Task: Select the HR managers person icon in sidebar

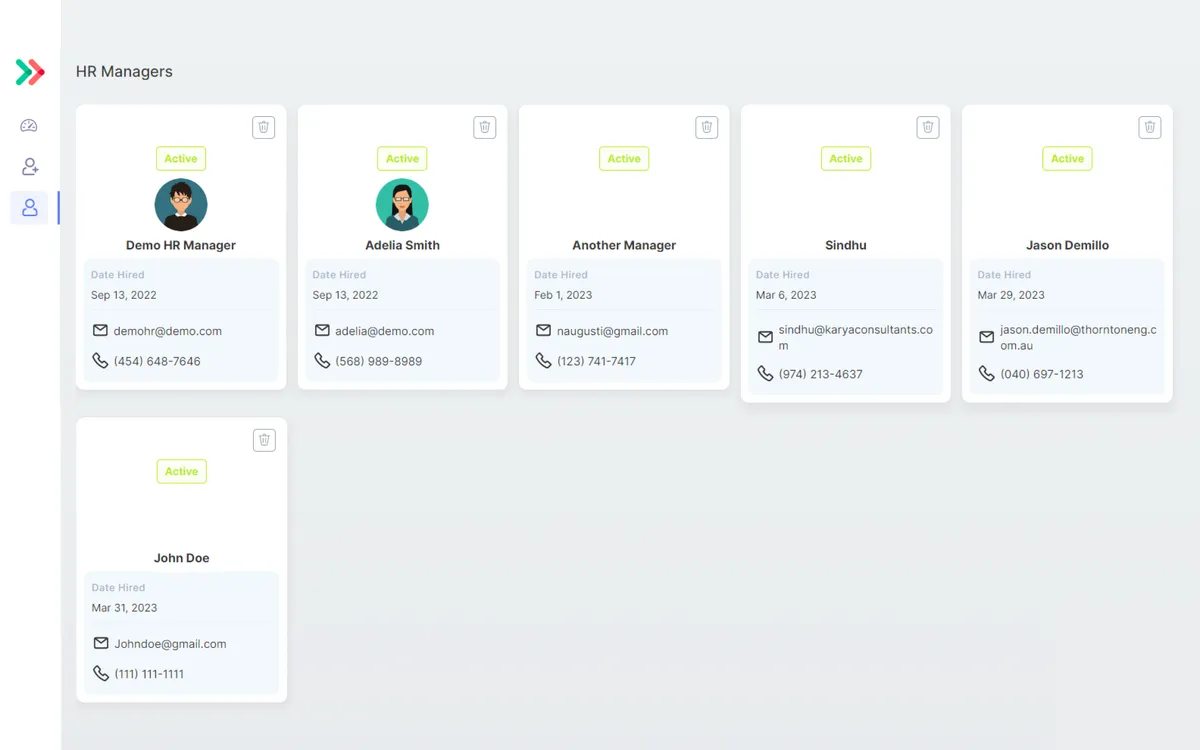Action: pyautogui.click(x=30, y=208)
